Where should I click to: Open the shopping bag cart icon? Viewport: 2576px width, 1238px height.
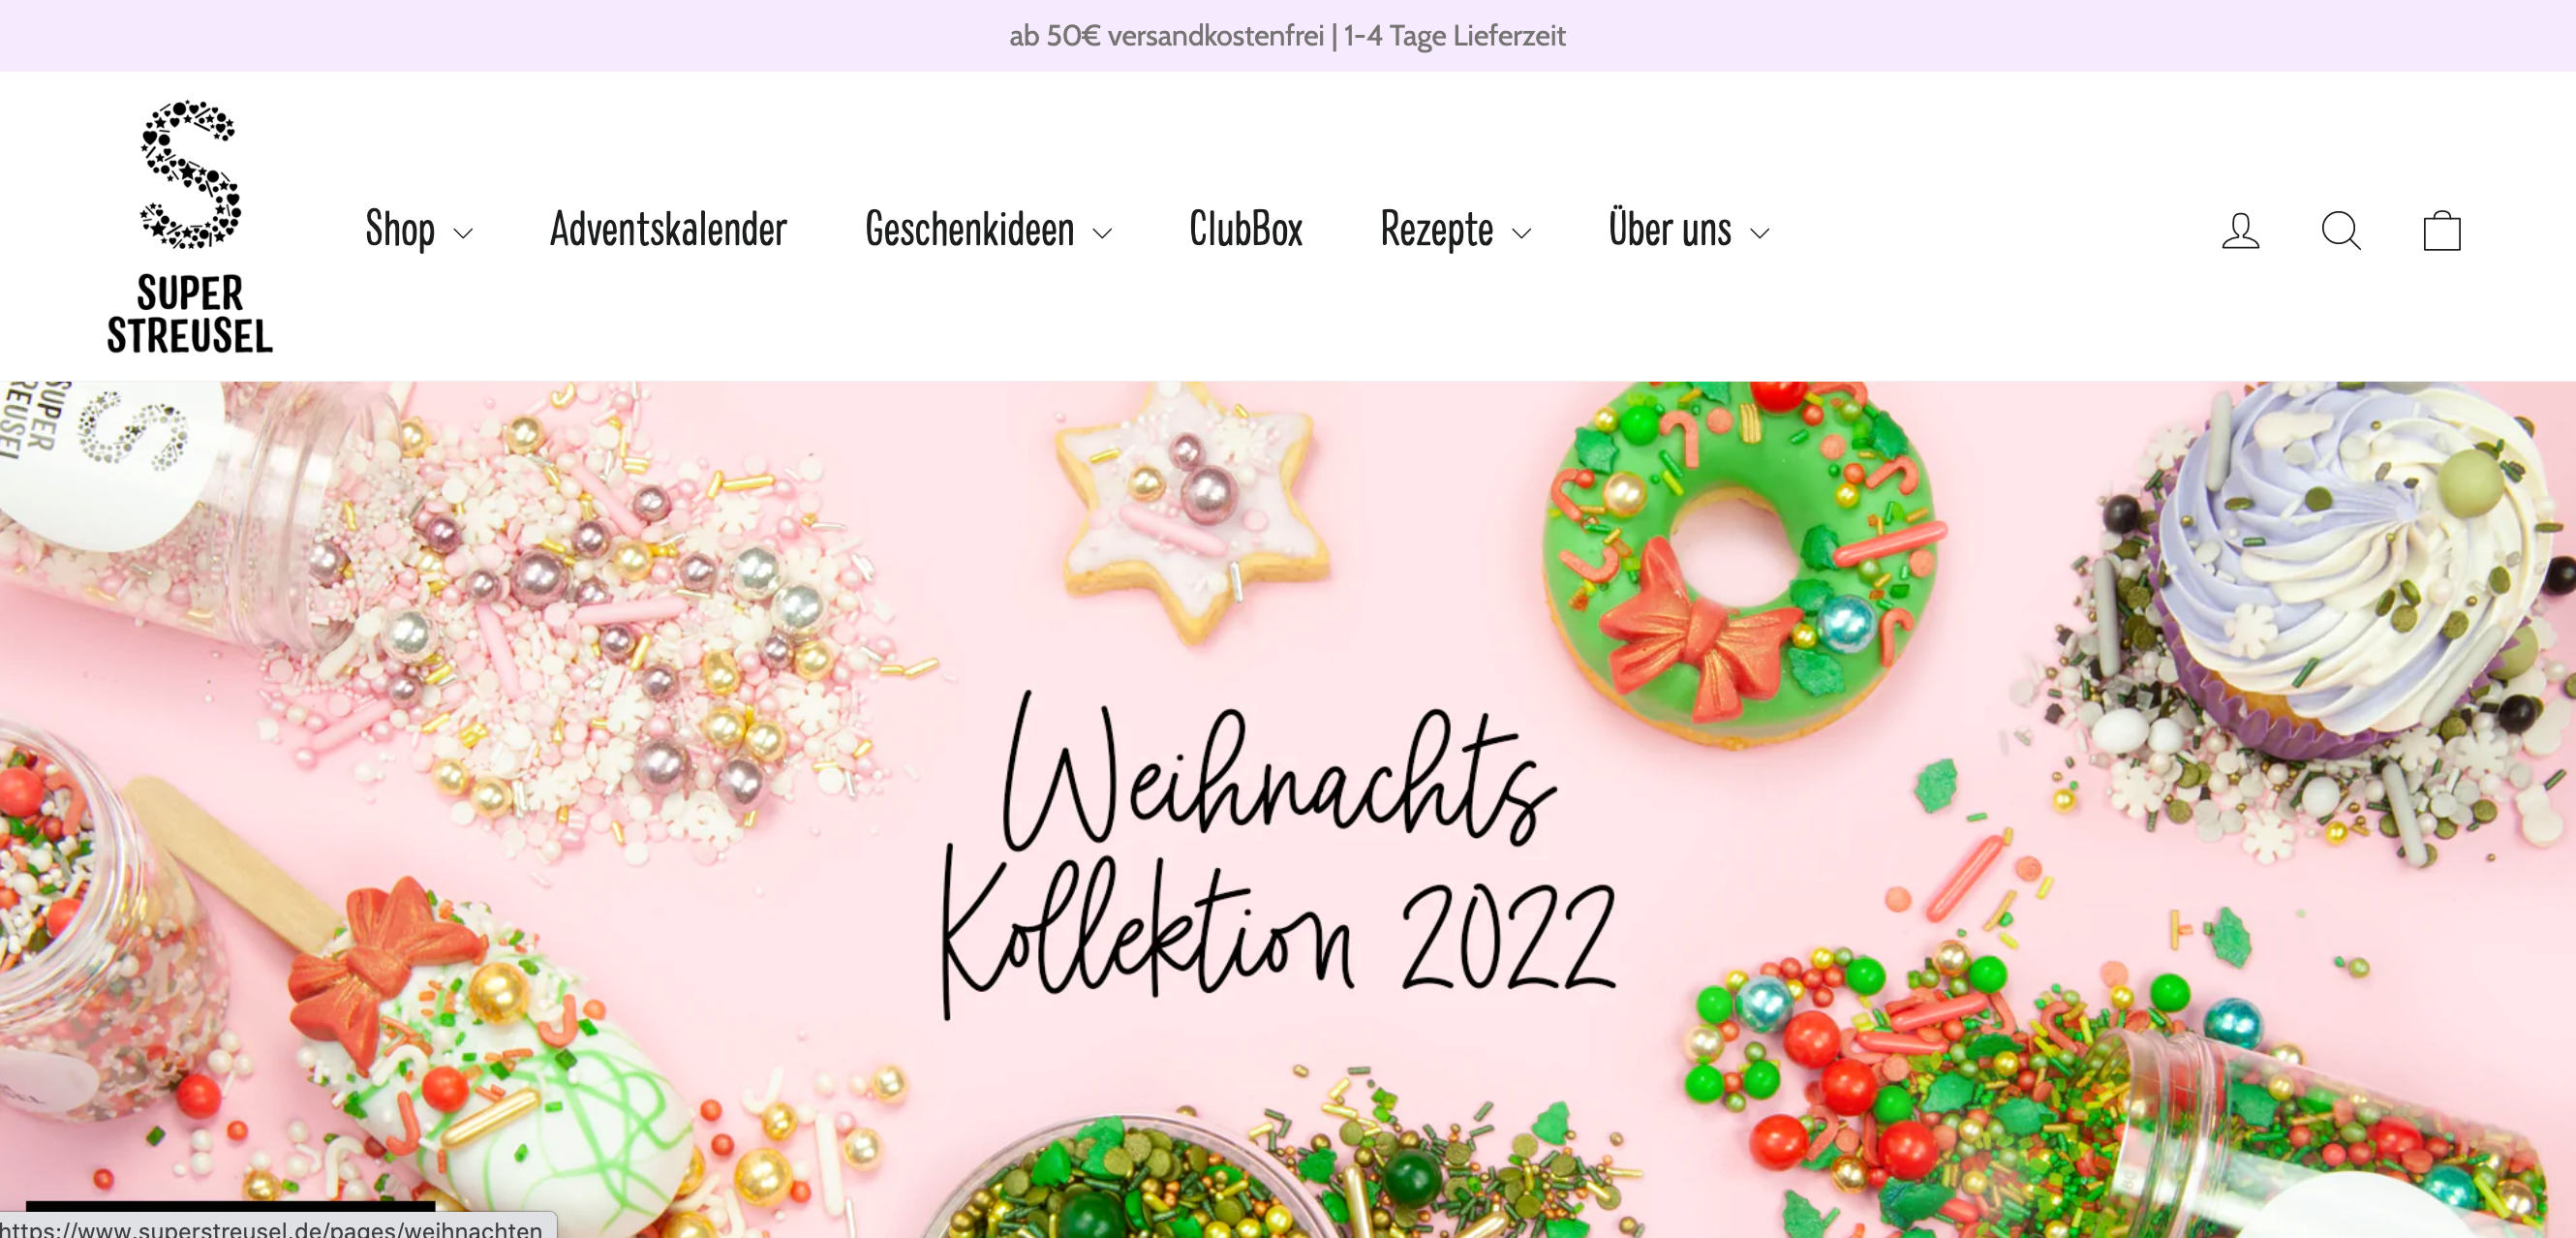click(2442, 230)
